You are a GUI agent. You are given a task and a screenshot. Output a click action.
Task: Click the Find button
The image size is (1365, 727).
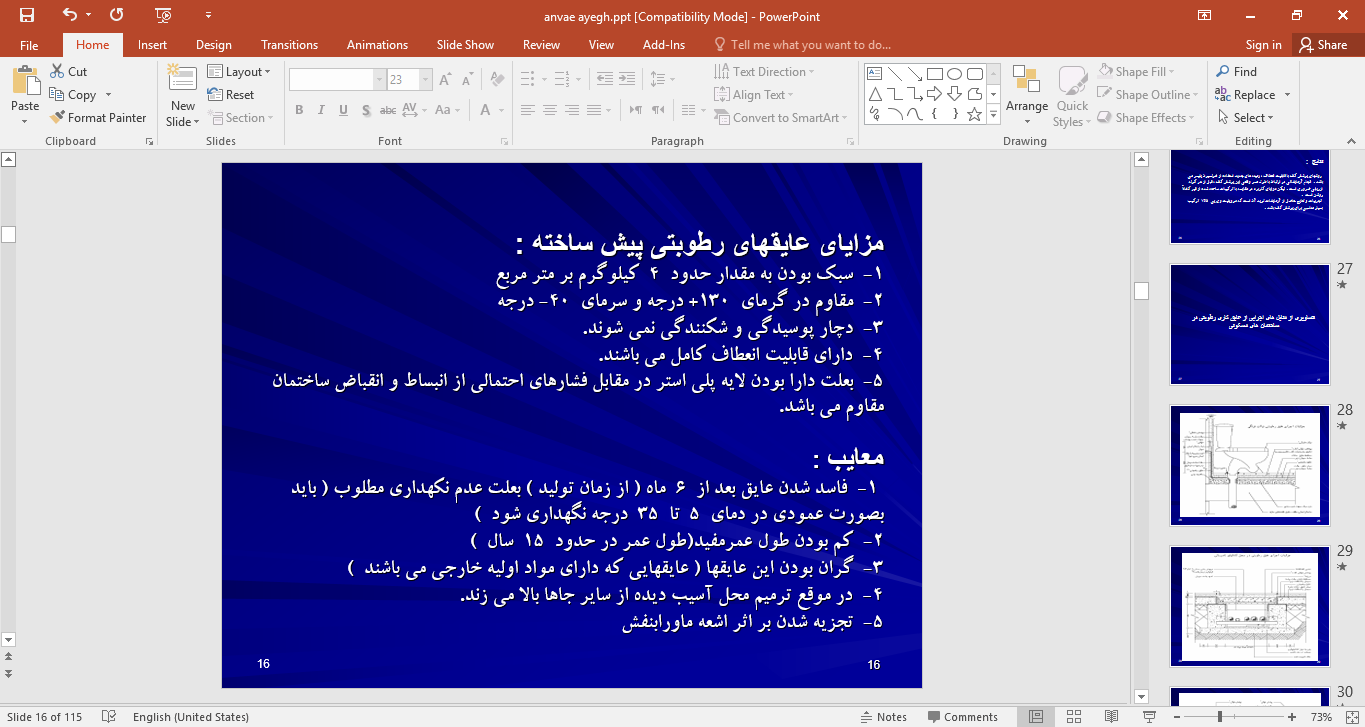coord(1236,72)
